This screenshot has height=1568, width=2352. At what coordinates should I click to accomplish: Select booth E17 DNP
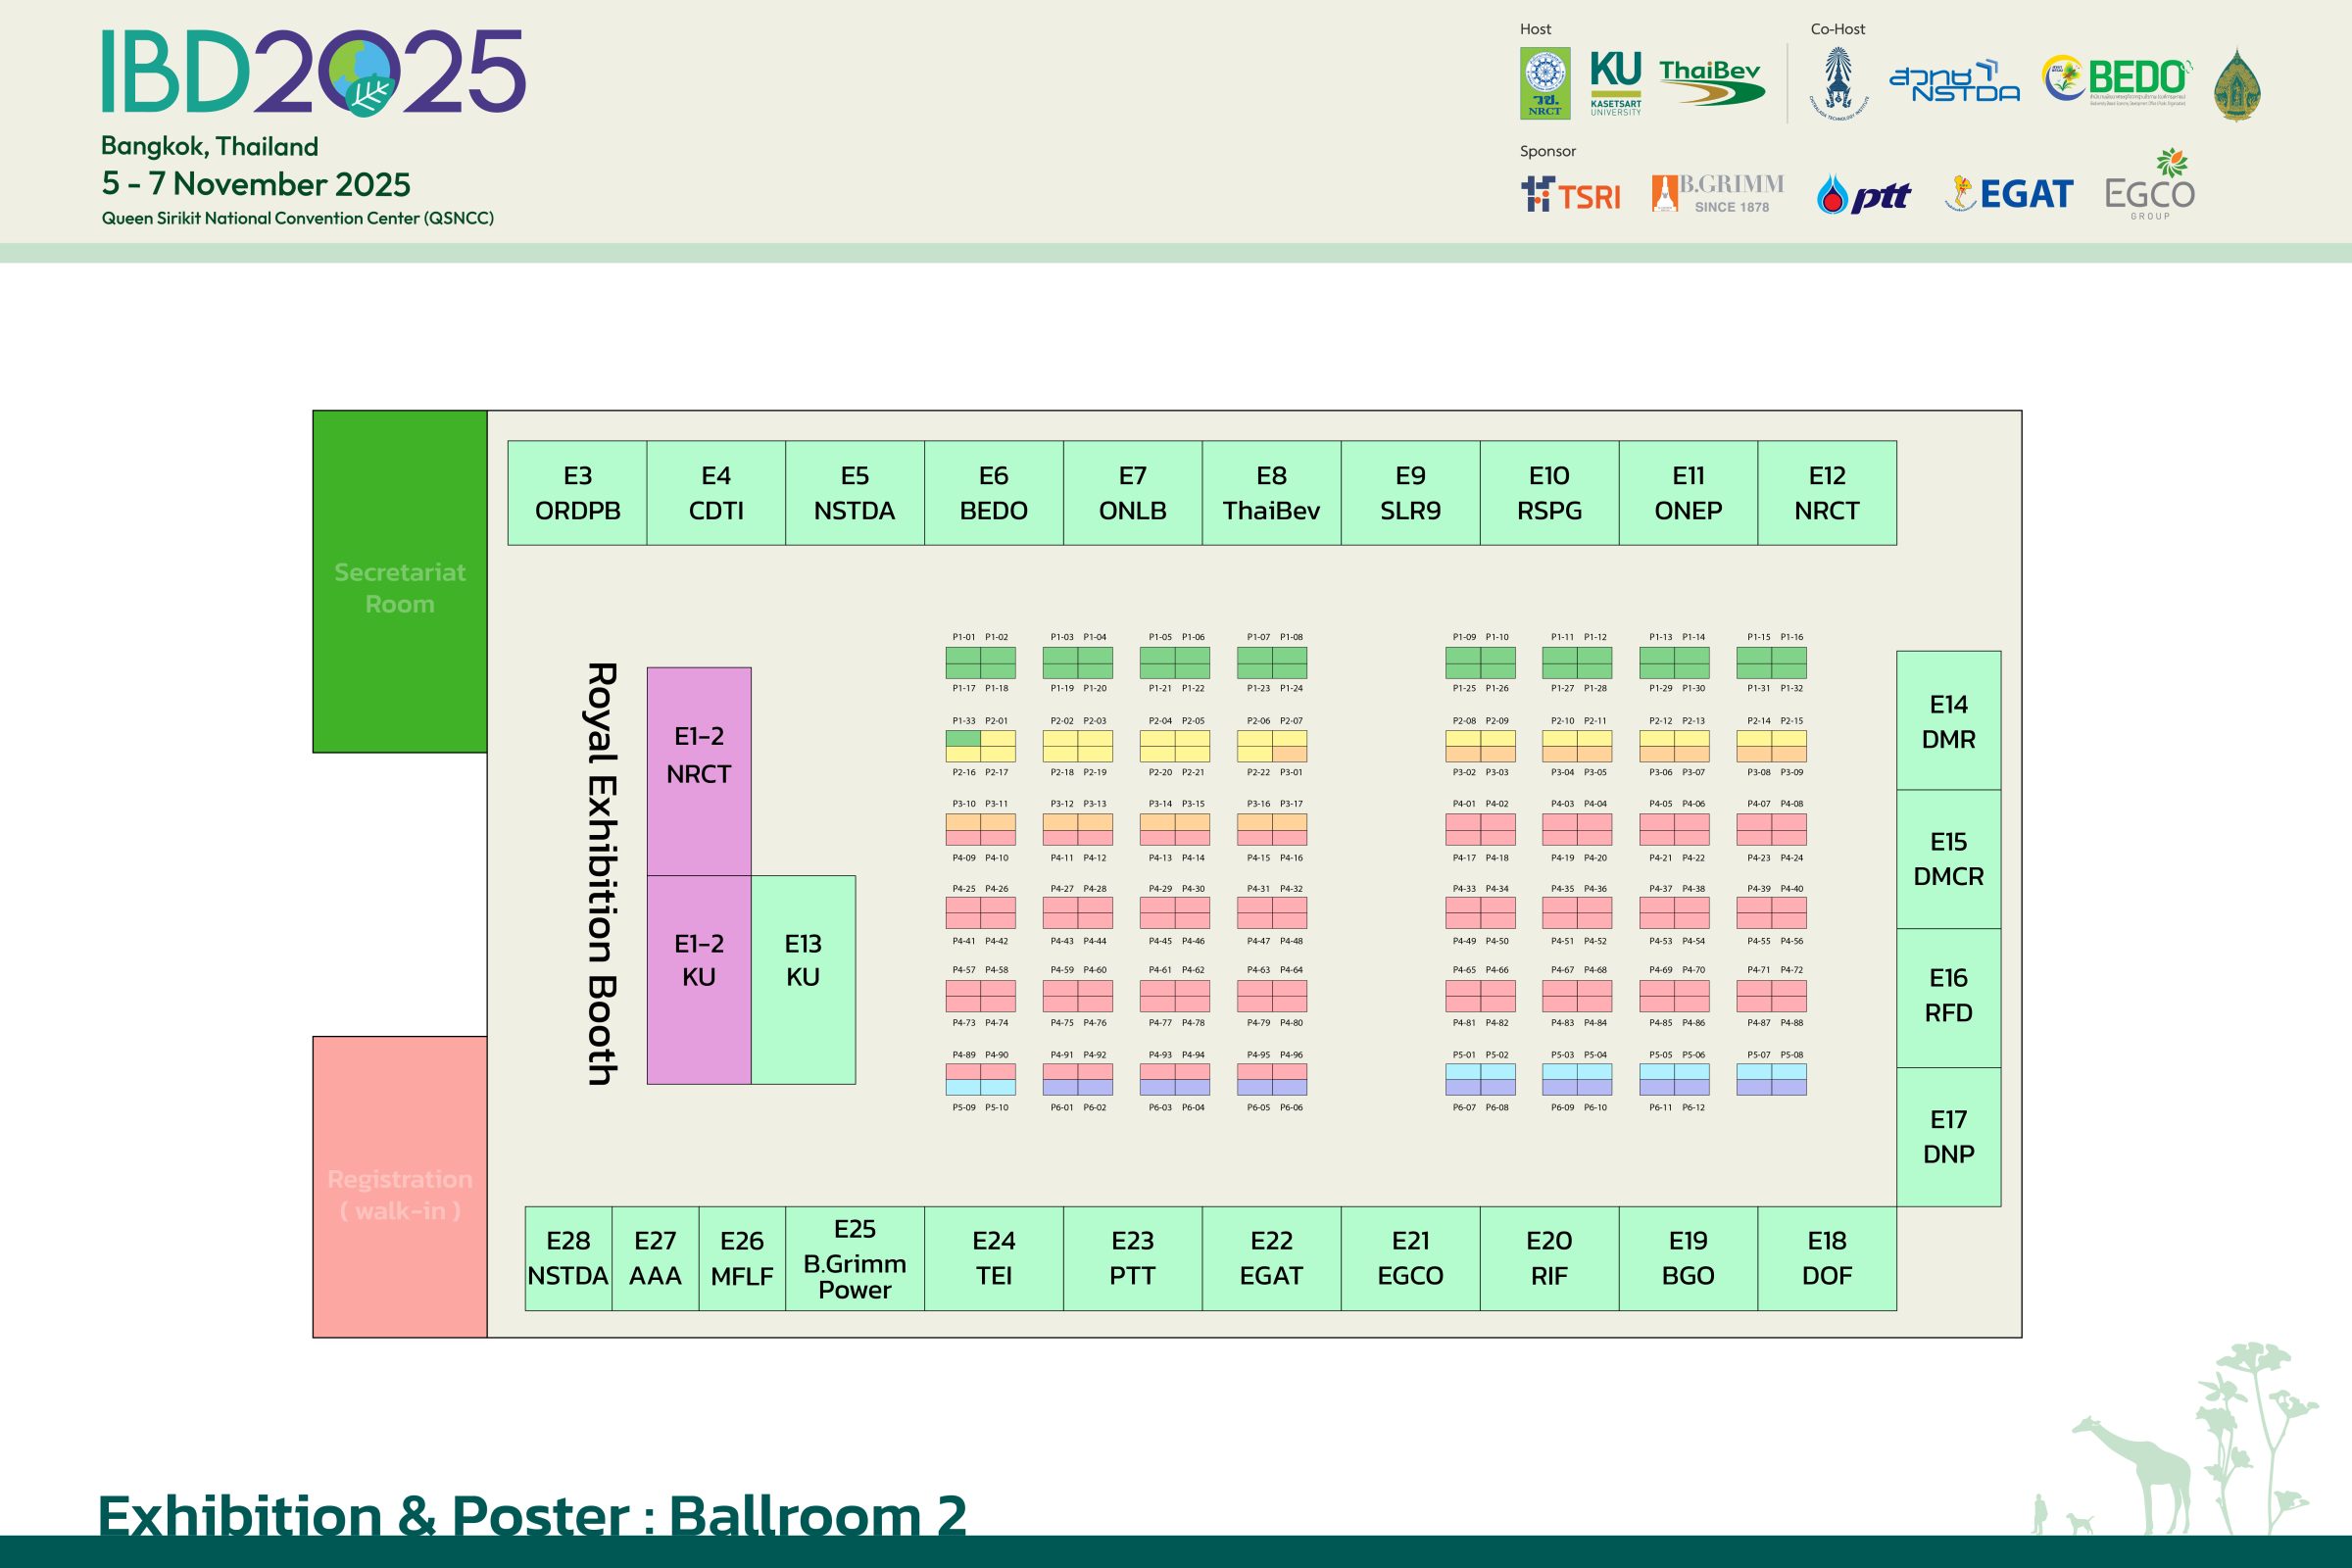pyautogui.click(x=1948, y=1137)
